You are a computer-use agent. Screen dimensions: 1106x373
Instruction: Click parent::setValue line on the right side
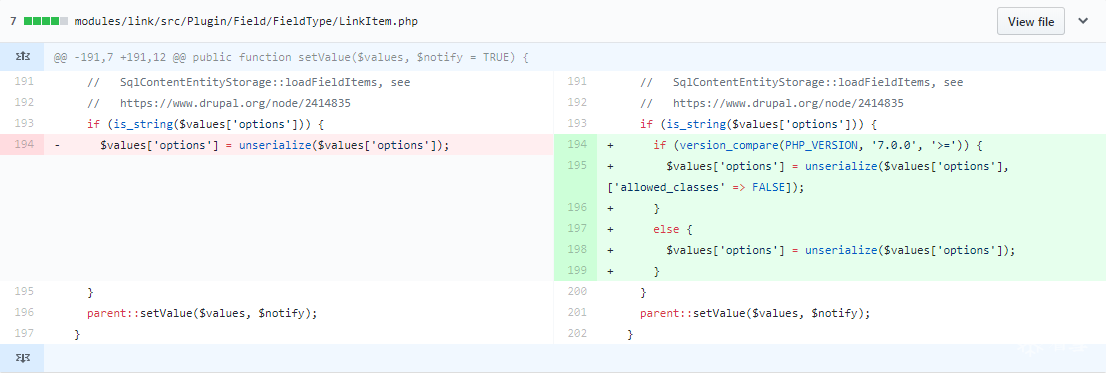tap(755, 313)
